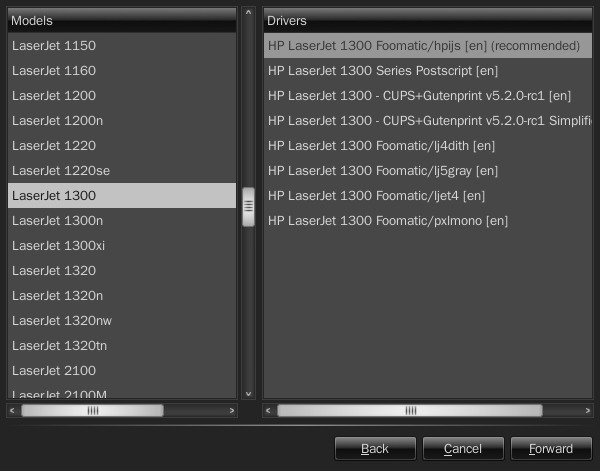Click Drivers horizontal scrollbar right arrow
Screen dimensions: 600x471
click(x=587, y=411)
